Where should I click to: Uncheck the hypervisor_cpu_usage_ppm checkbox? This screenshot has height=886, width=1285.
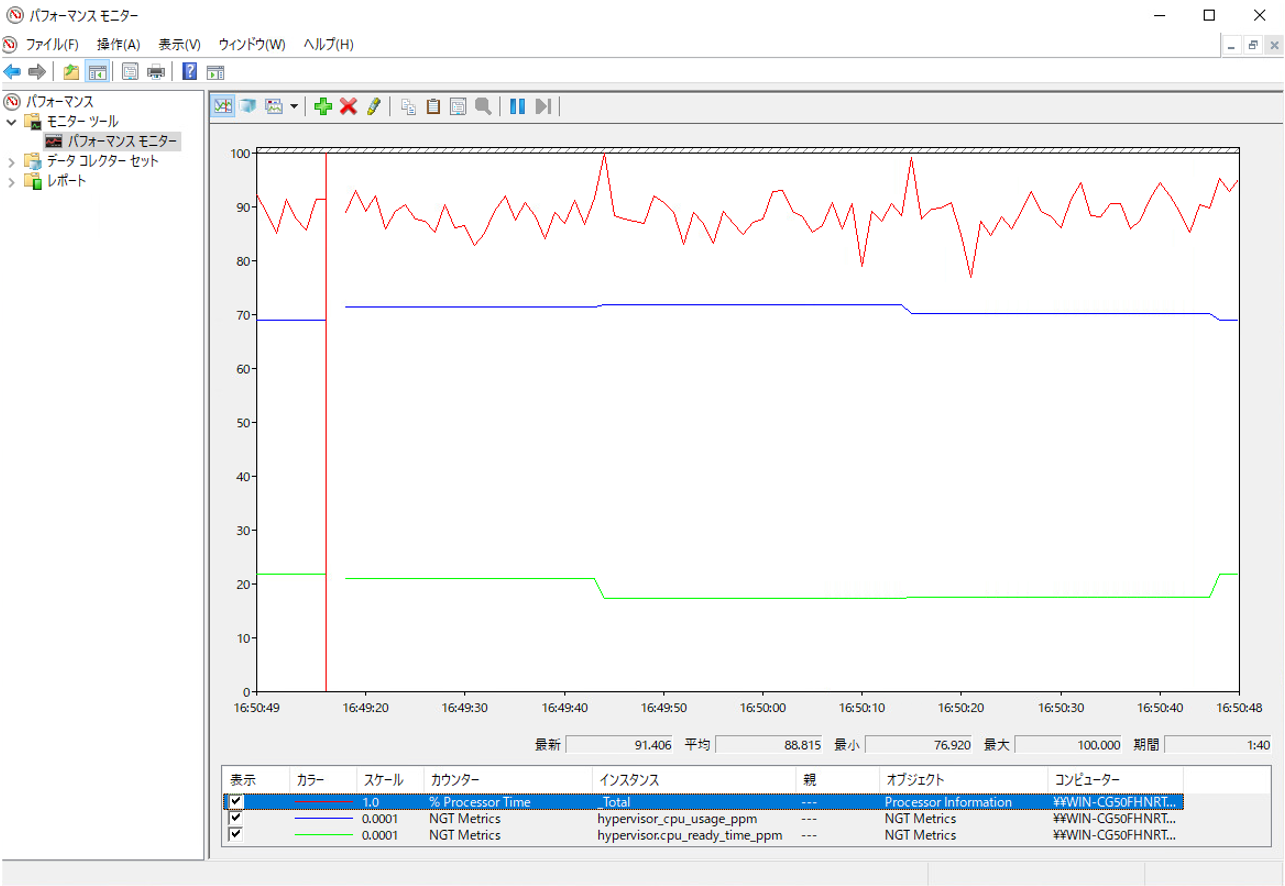pos(236,818)
